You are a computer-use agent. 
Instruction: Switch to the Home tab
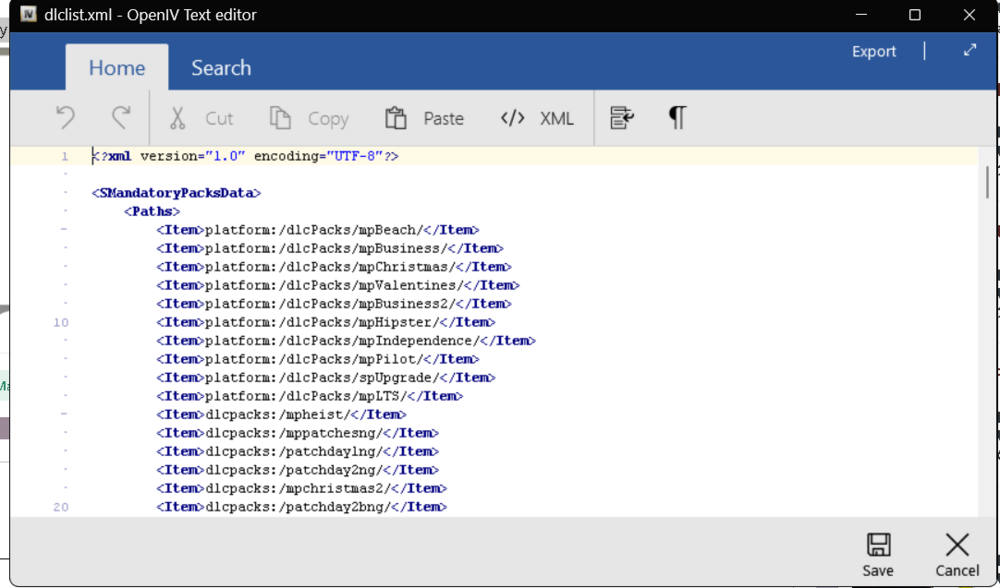tap(117, 67)
